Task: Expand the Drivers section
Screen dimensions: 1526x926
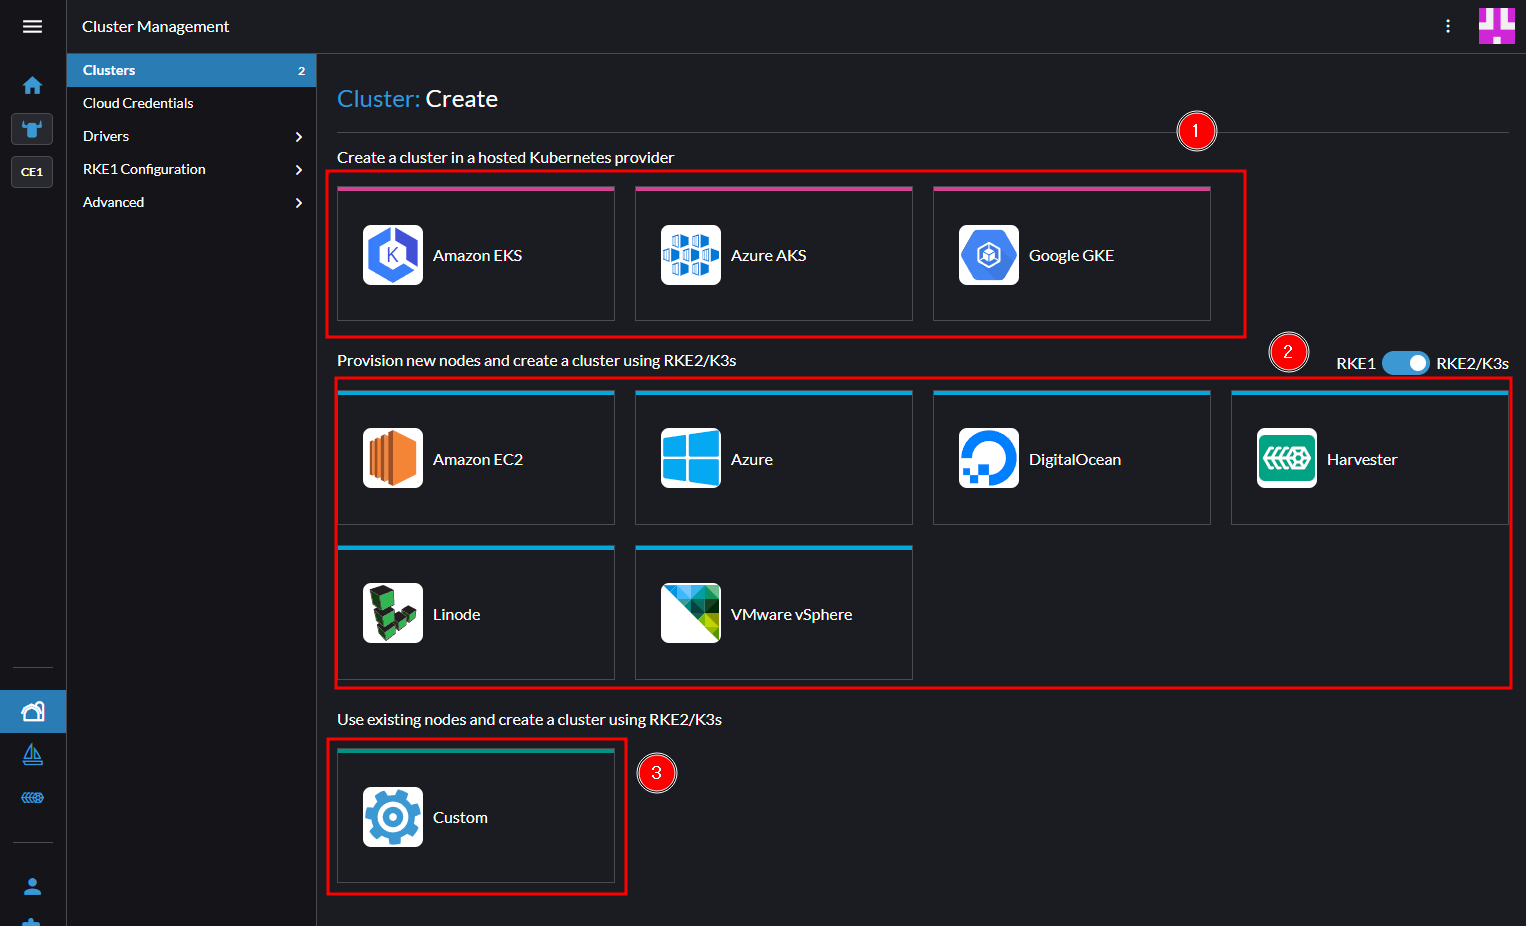Action: pyautogui.click(x=190, y=135)
